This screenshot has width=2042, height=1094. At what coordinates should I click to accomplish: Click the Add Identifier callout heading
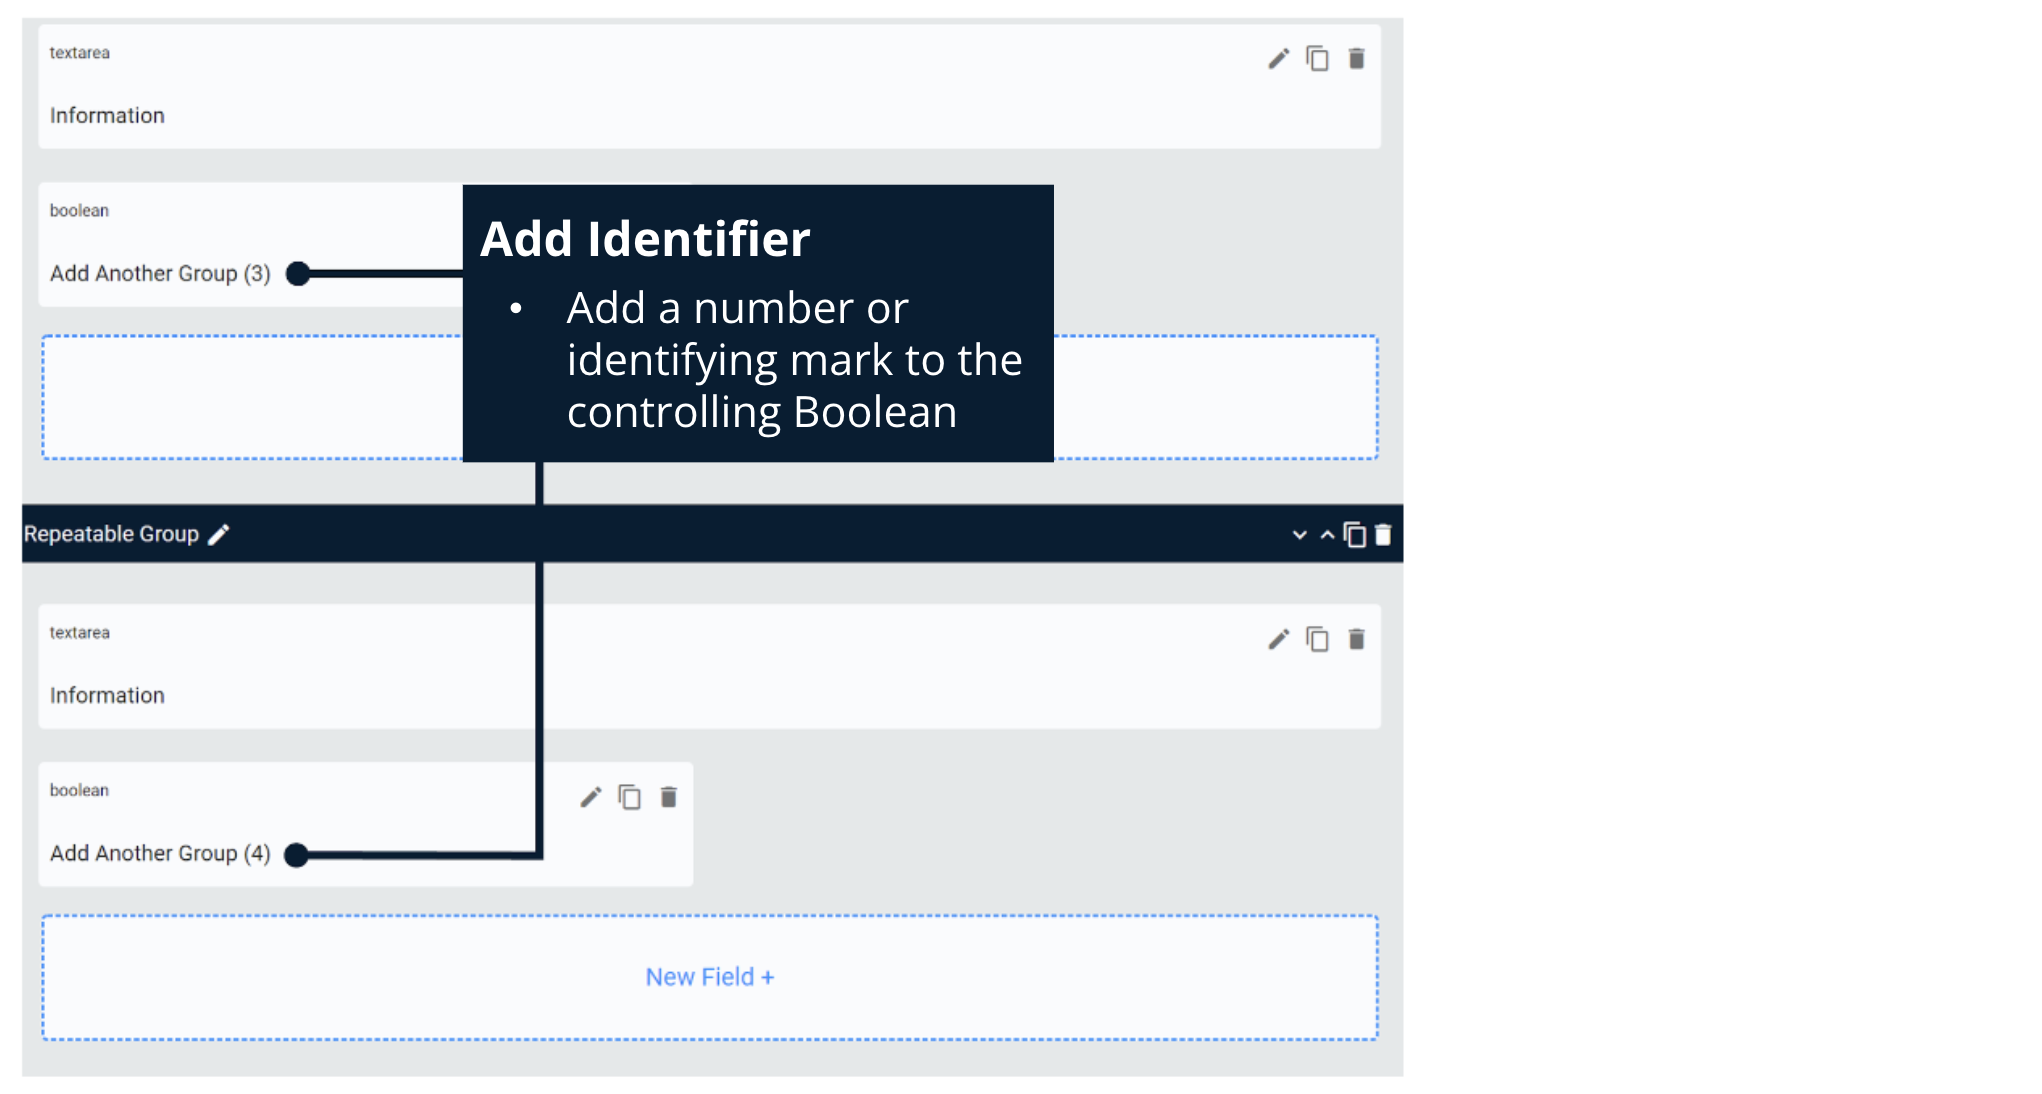pos(645,239)
